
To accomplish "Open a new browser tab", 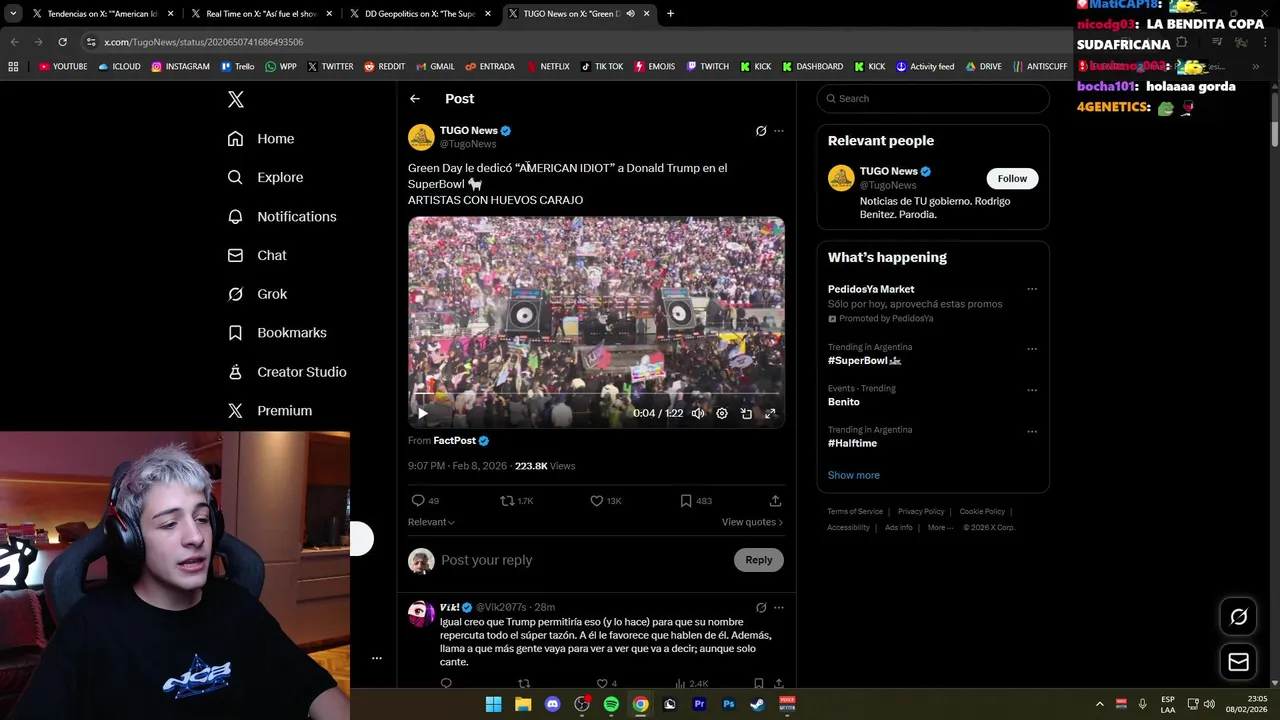I will [x=670, y=14].
